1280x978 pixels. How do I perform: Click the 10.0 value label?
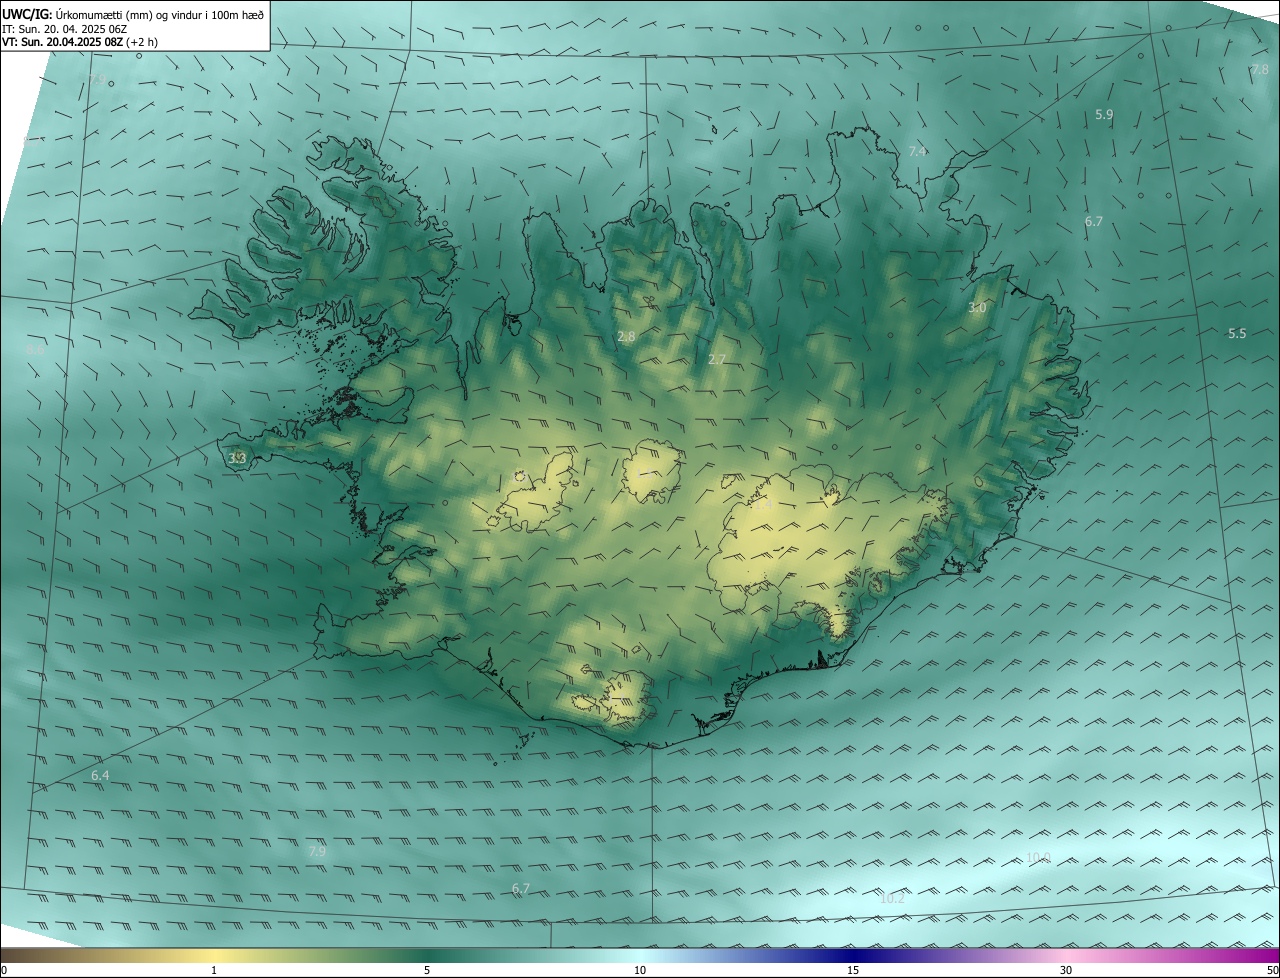click(1038, 857)
